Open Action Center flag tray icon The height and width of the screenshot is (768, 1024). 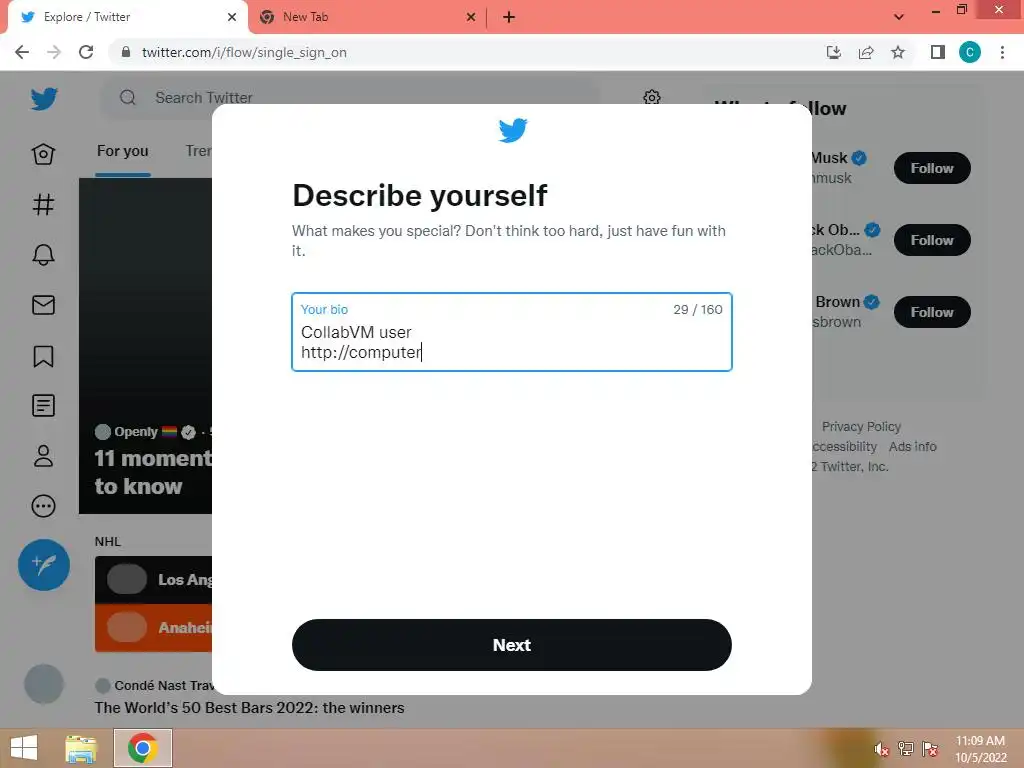tap(930, 749)
